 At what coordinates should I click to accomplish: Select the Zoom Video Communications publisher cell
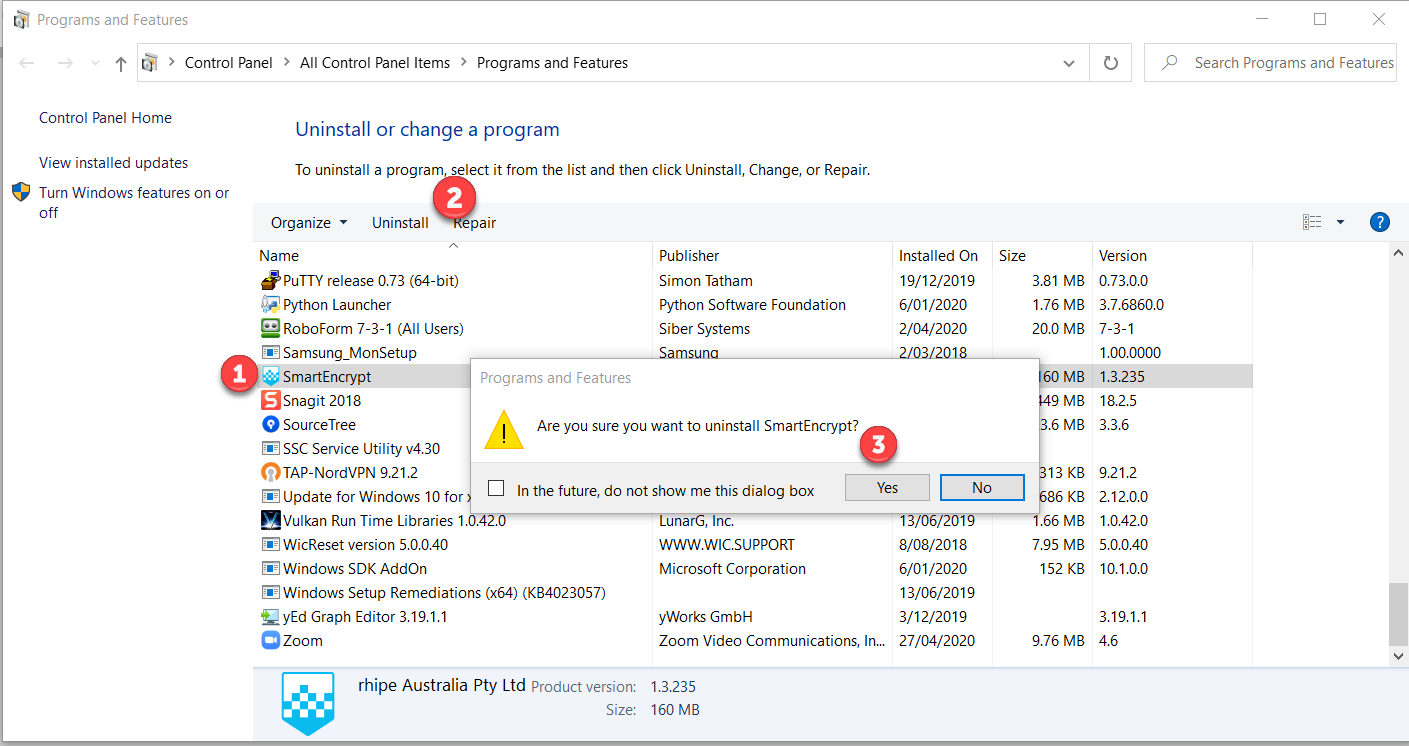tap(772, 641)
